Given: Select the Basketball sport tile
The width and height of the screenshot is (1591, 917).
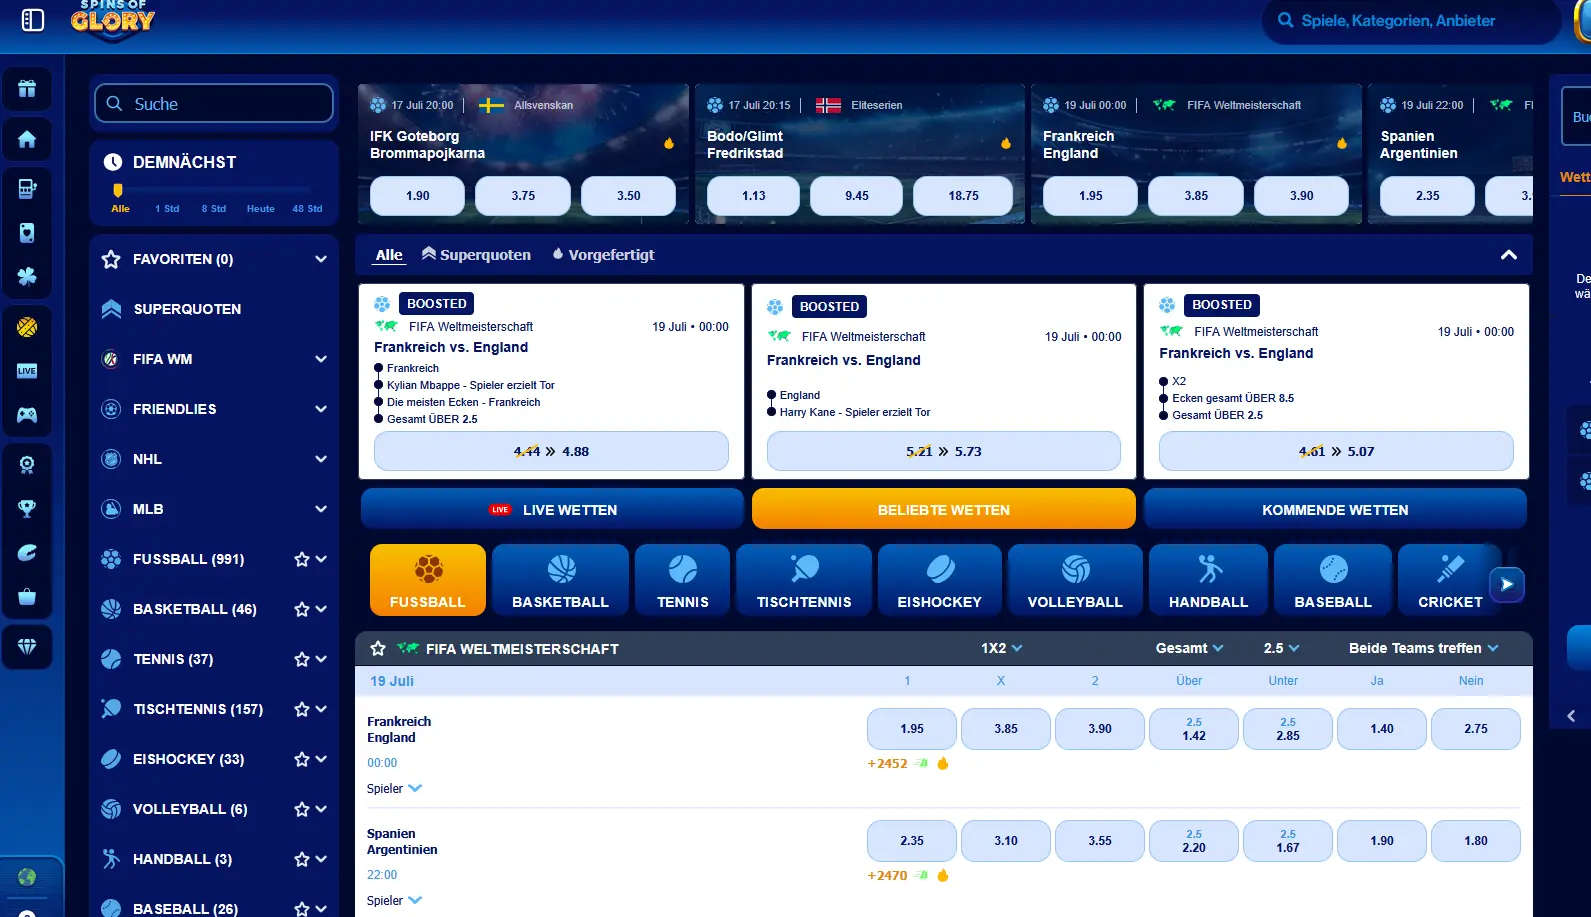Looking at the screenshot, I should click(560, 580).
